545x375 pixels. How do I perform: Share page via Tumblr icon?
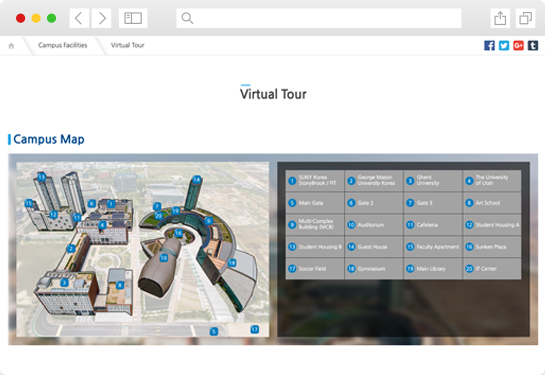(x=533, y=46)
